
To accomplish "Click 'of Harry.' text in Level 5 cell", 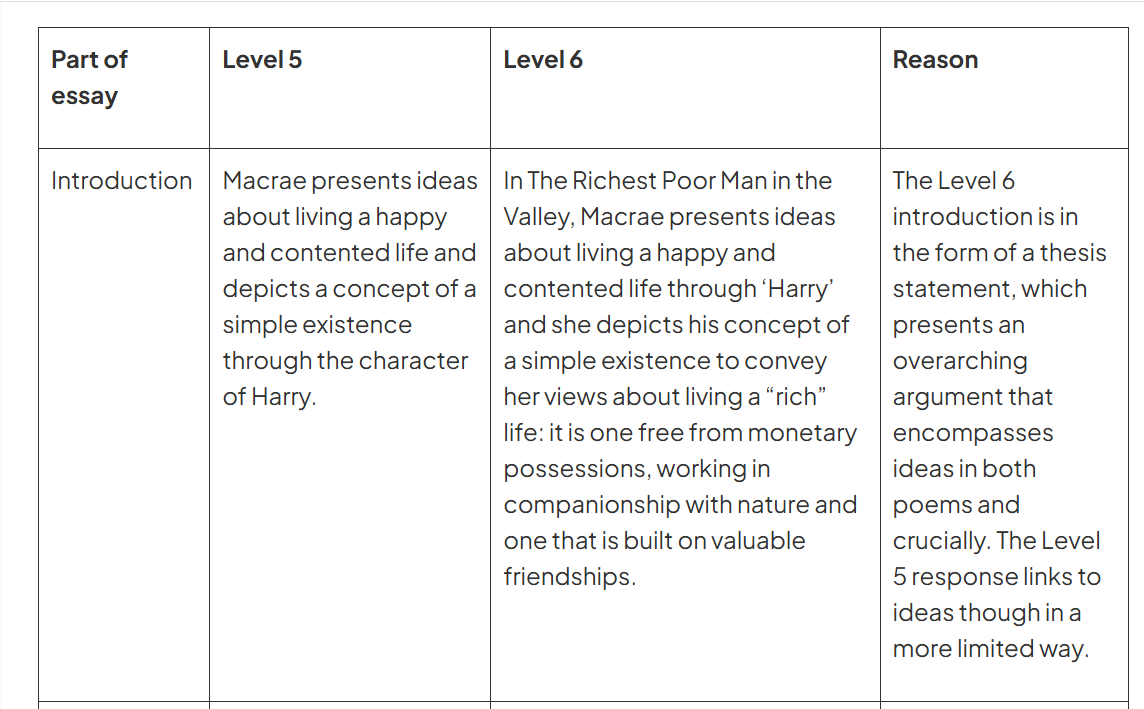I will point(269,397).
